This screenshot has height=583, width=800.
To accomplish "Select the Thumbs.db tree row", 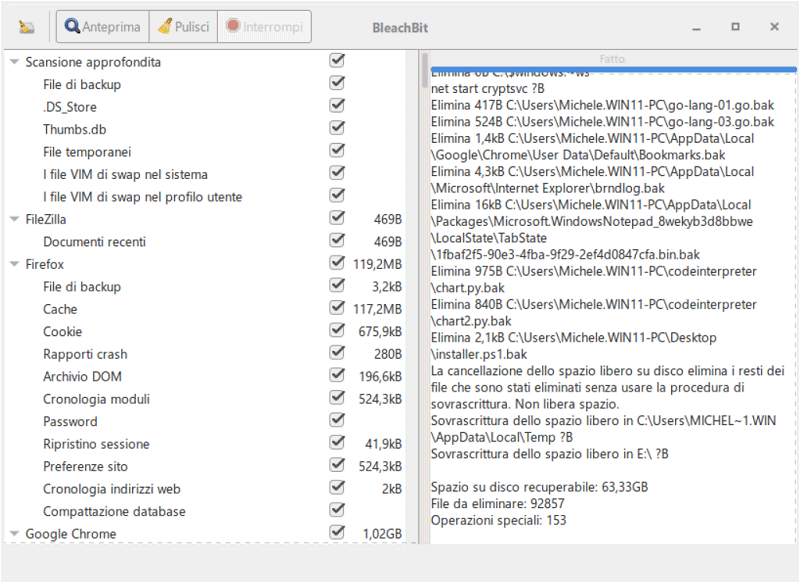I will (x=205, y=130).
